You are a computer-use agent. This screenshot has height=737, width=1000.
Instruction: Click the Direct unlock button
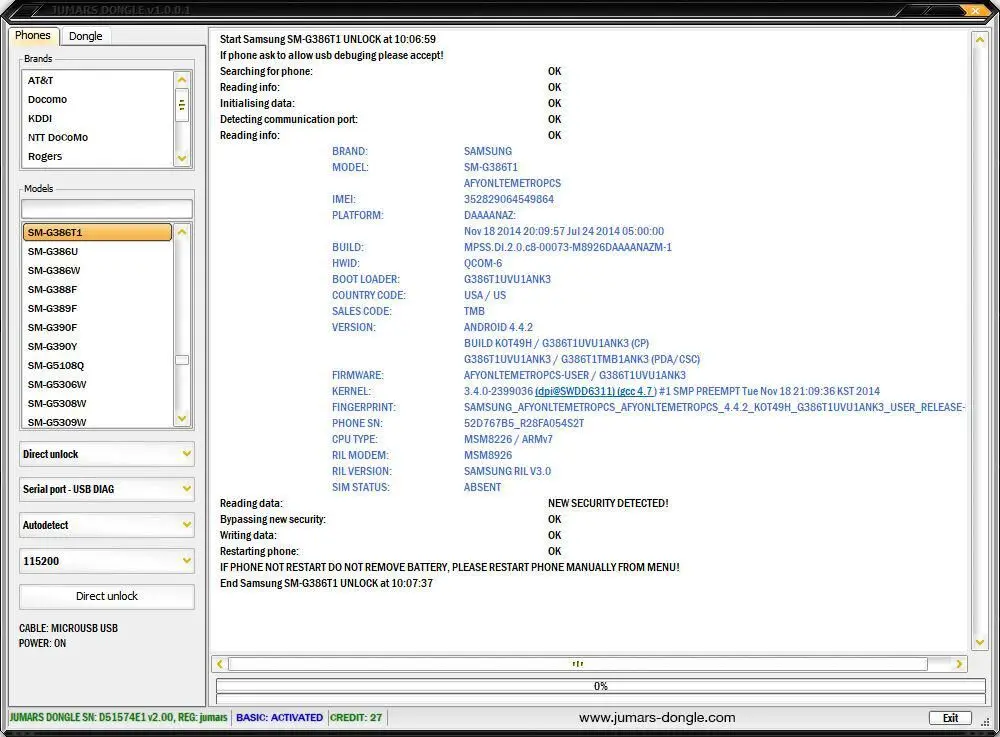click(107, 597)
